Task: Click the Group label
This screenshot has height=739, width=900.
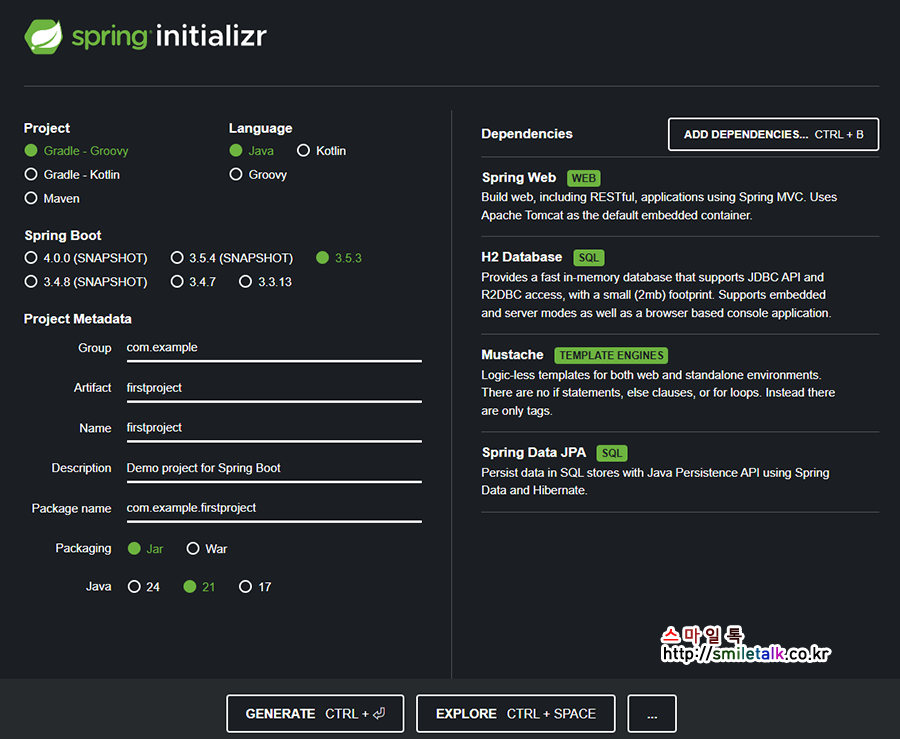Action: pos(95,348)
